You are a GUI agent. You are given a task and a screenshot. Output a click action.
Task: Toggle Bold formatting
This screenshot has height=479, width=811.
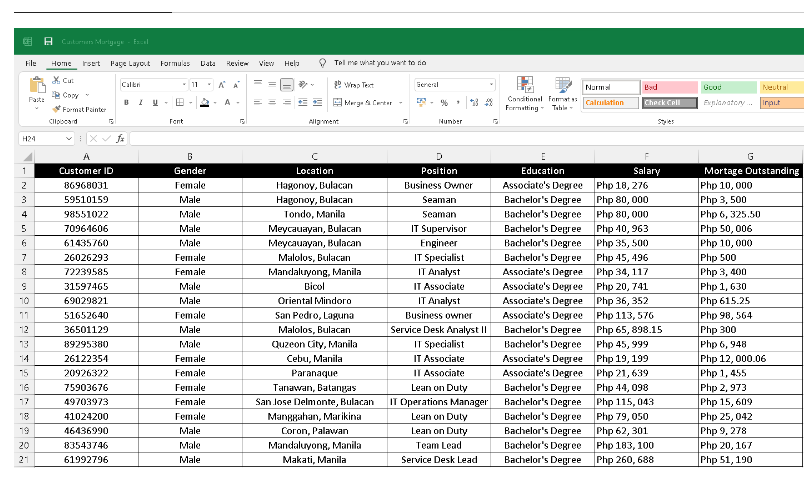[x=126, y=102]
